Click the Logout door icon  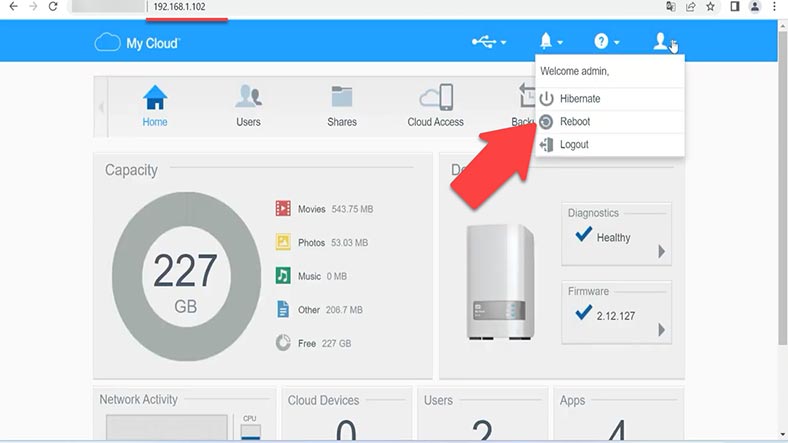click(546, 145)
